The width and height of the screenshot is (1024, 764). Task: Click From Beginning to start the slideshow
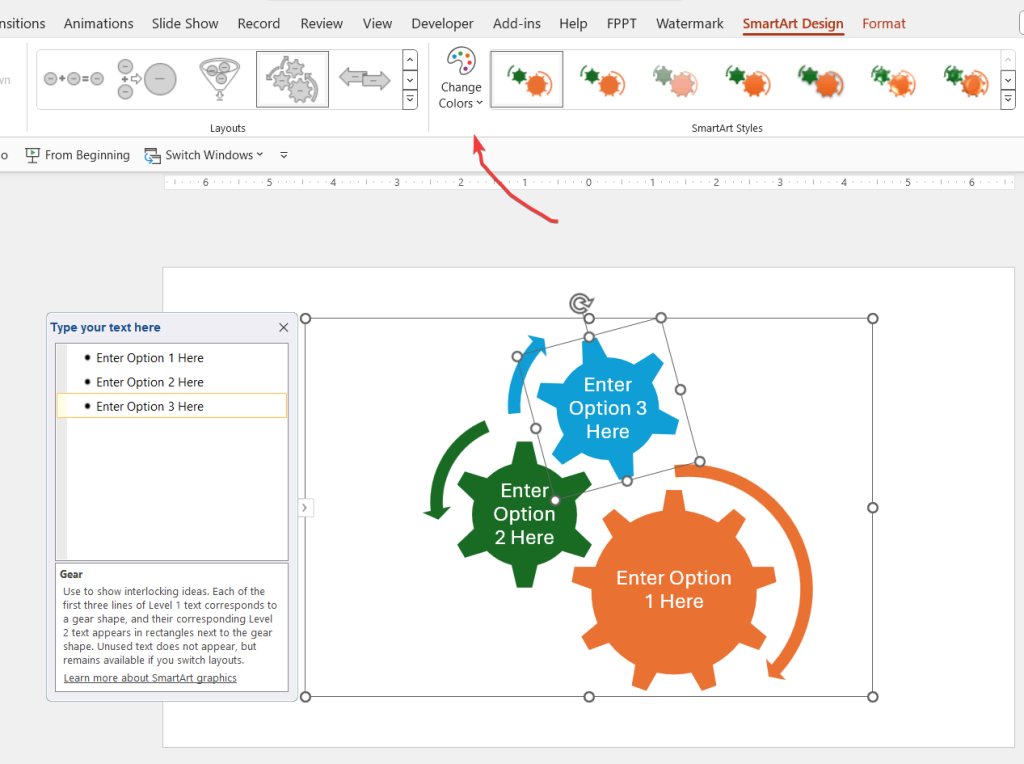77,155
